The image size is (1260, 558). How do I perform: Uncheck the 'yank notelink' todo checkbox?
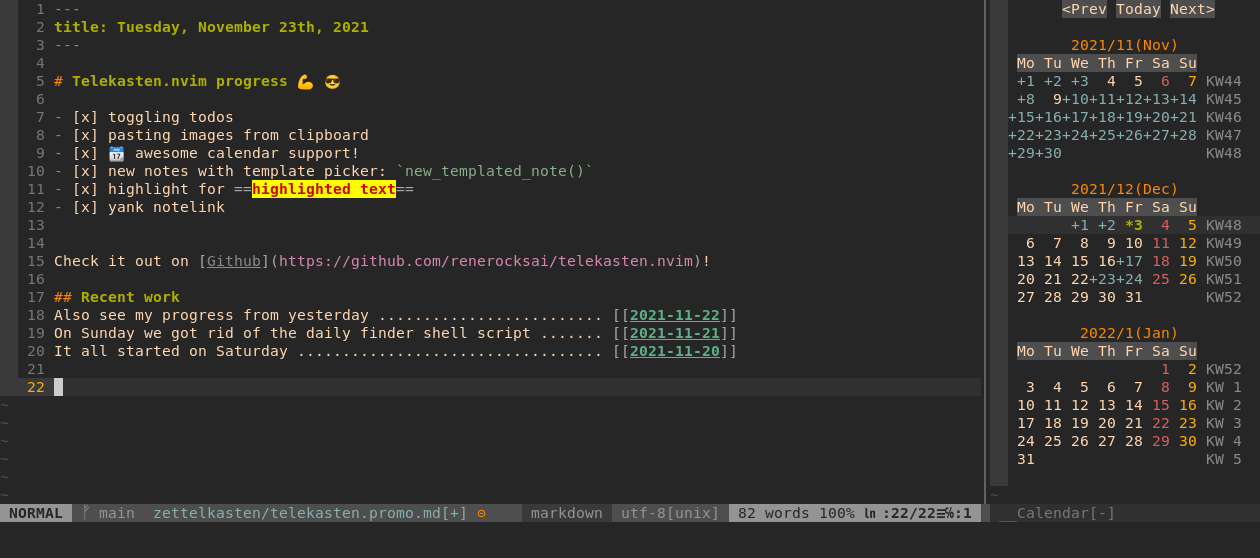click(x=85, y=207)
